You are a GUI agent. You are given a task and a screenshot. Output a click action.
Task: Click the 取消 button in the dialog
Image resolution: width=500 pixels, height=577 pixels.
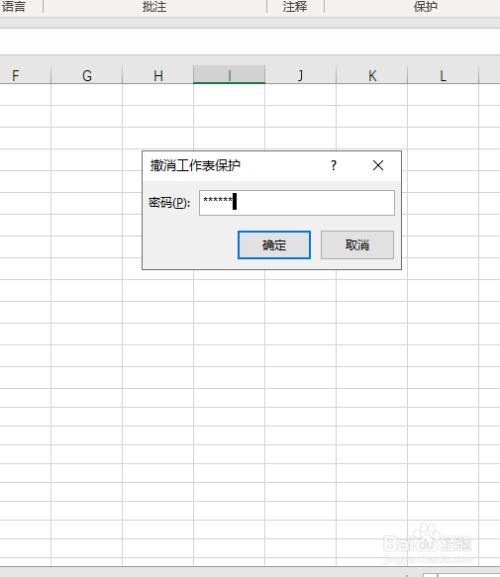point(357,245)
